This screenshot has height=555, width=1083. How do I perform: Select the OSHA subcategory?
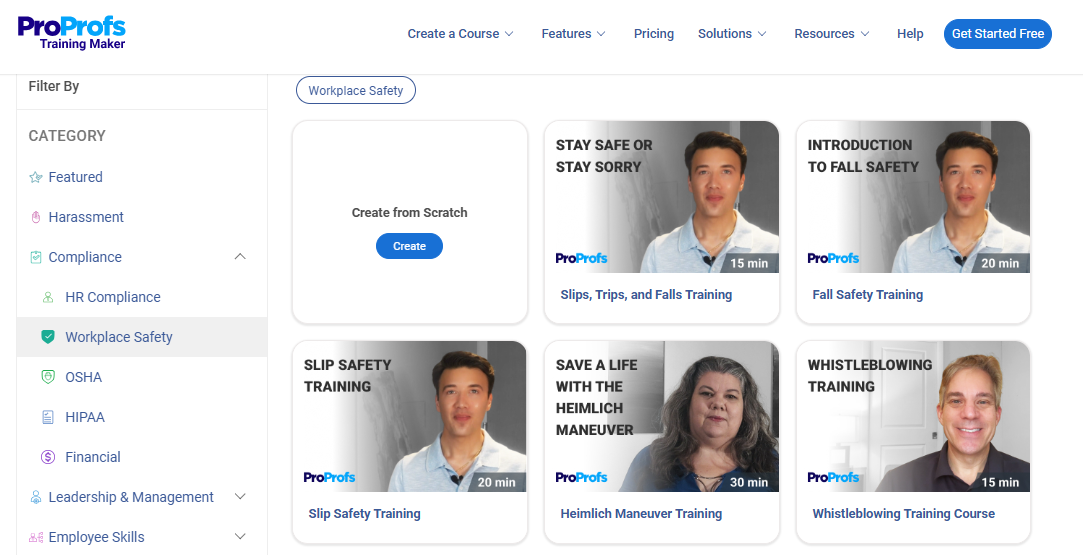pyautogui.click(x=84, y=378)
